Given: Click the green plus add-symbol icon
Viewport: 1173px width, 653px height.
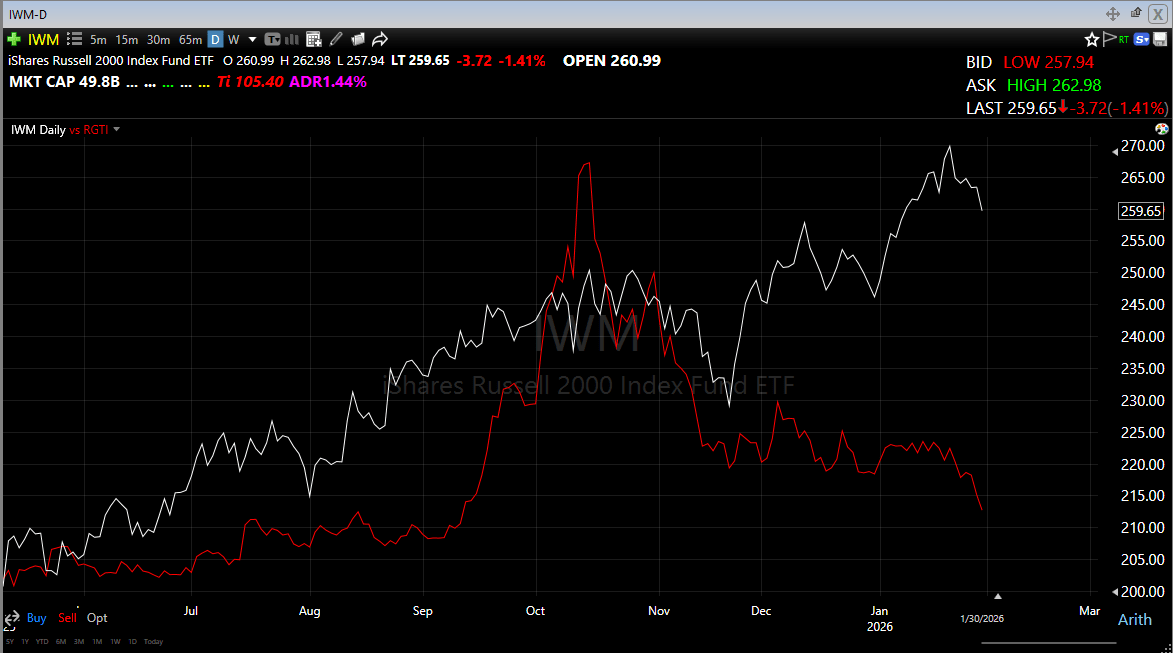Looking at the screenshot, I should 13,39.
